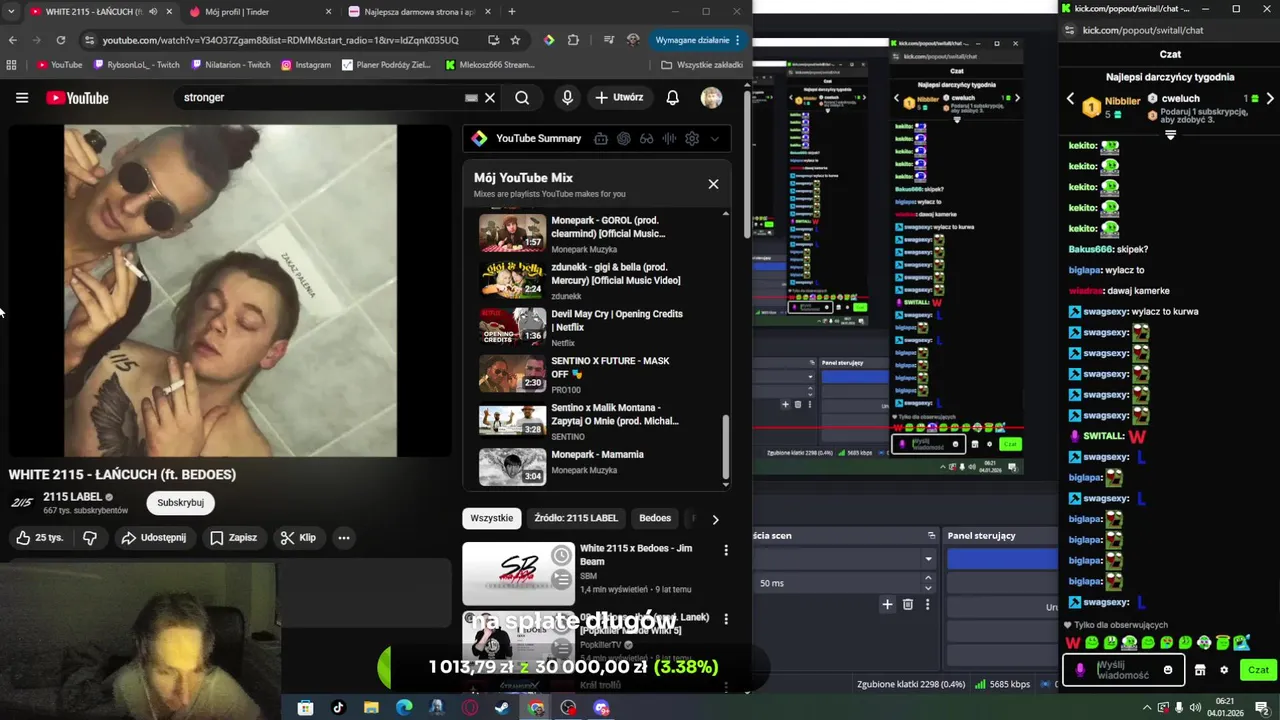Open Kick chat settings gear
The width and height of the screenshot is (1280, 720).
click(x=1224, y=670)
